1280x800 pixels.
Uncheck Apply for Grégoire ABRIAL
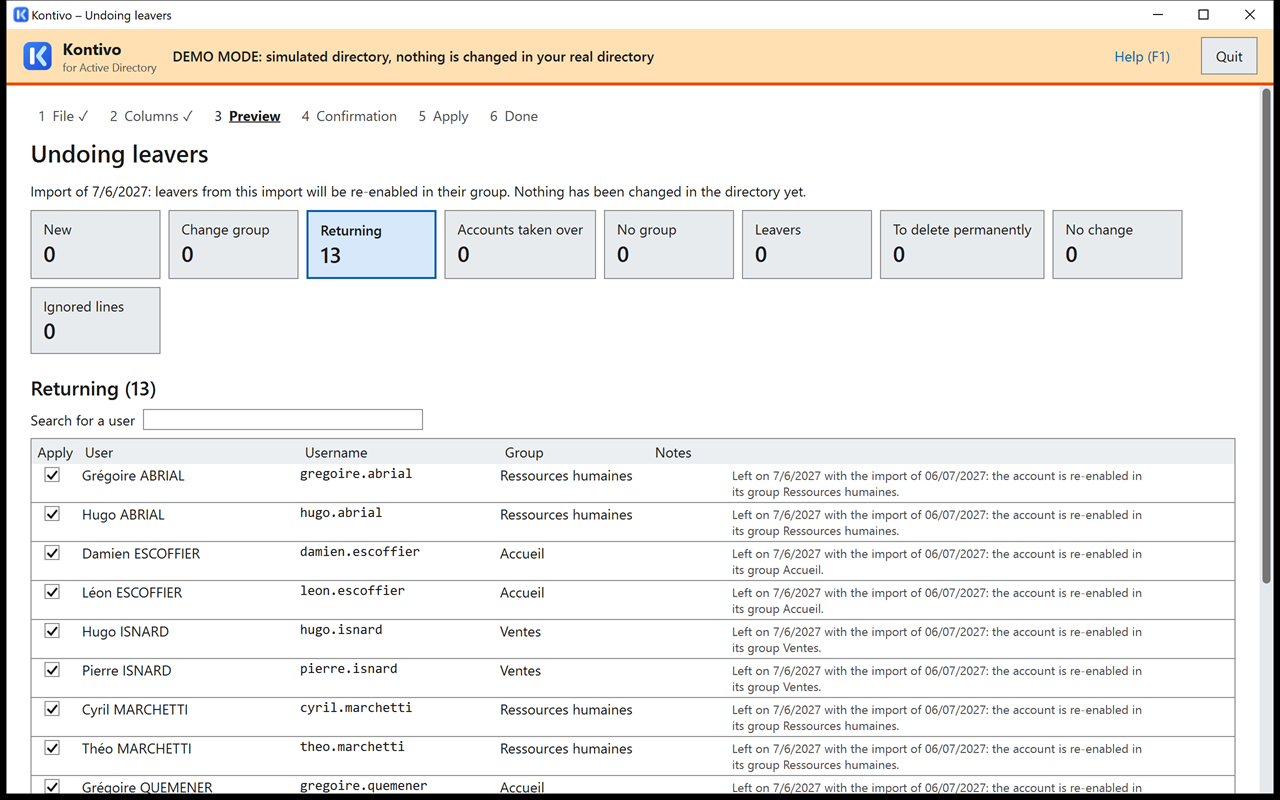point(52,475)
